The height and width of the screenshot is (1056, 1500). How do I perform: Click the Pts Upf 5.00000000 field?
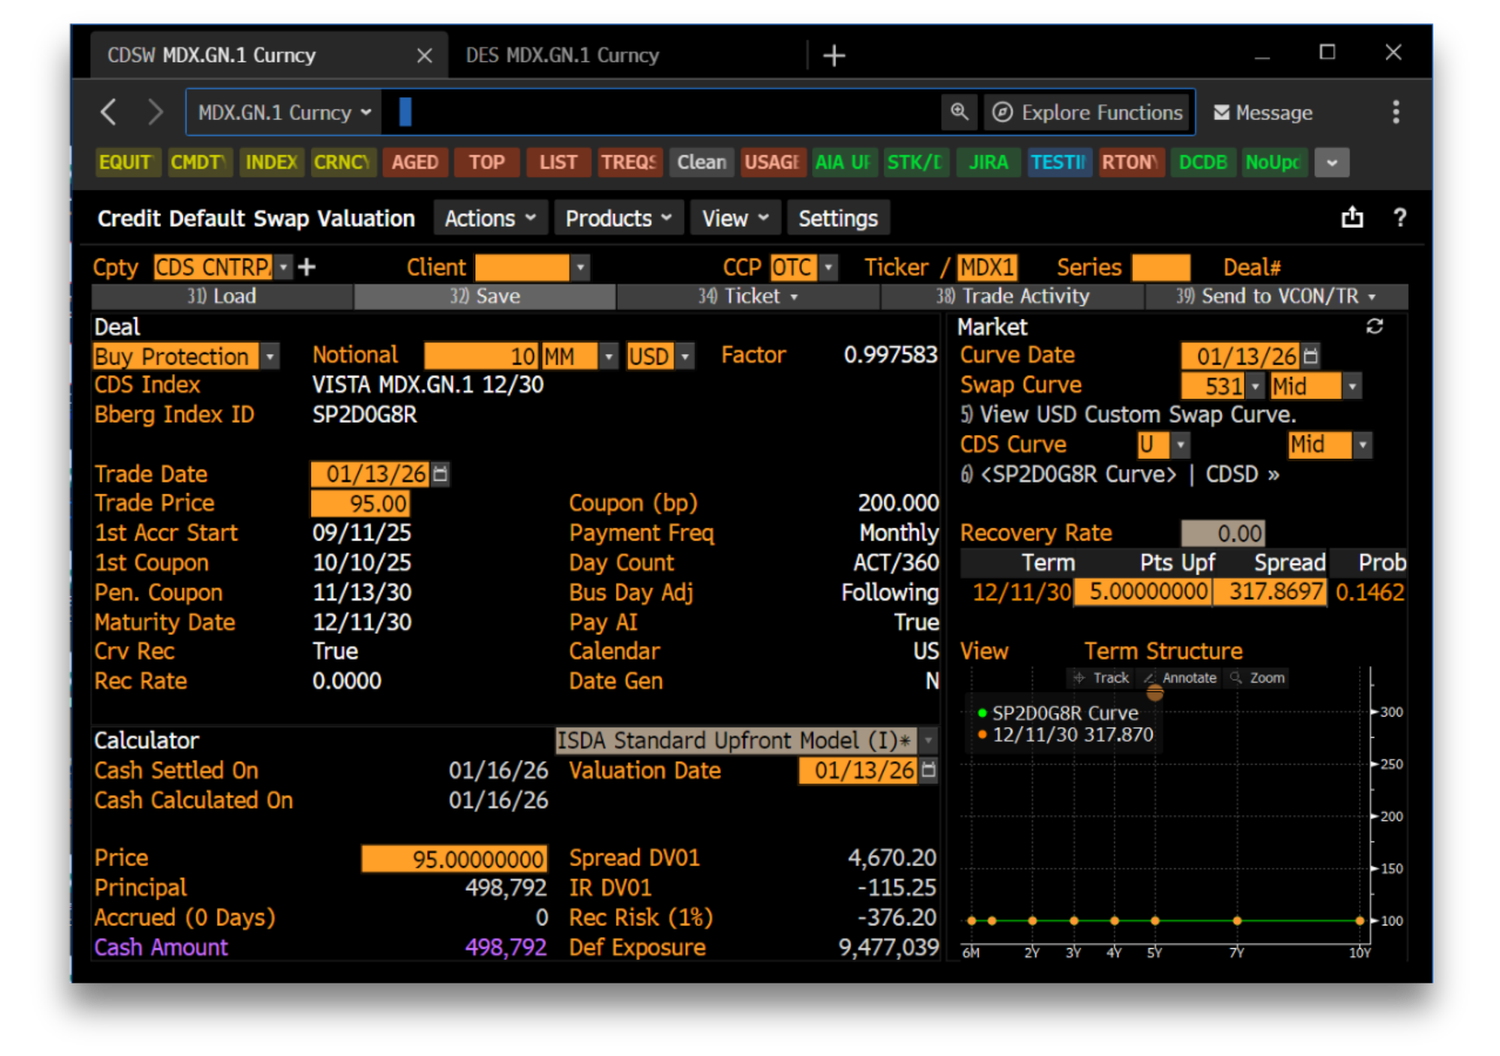(x=1143, y=592)
